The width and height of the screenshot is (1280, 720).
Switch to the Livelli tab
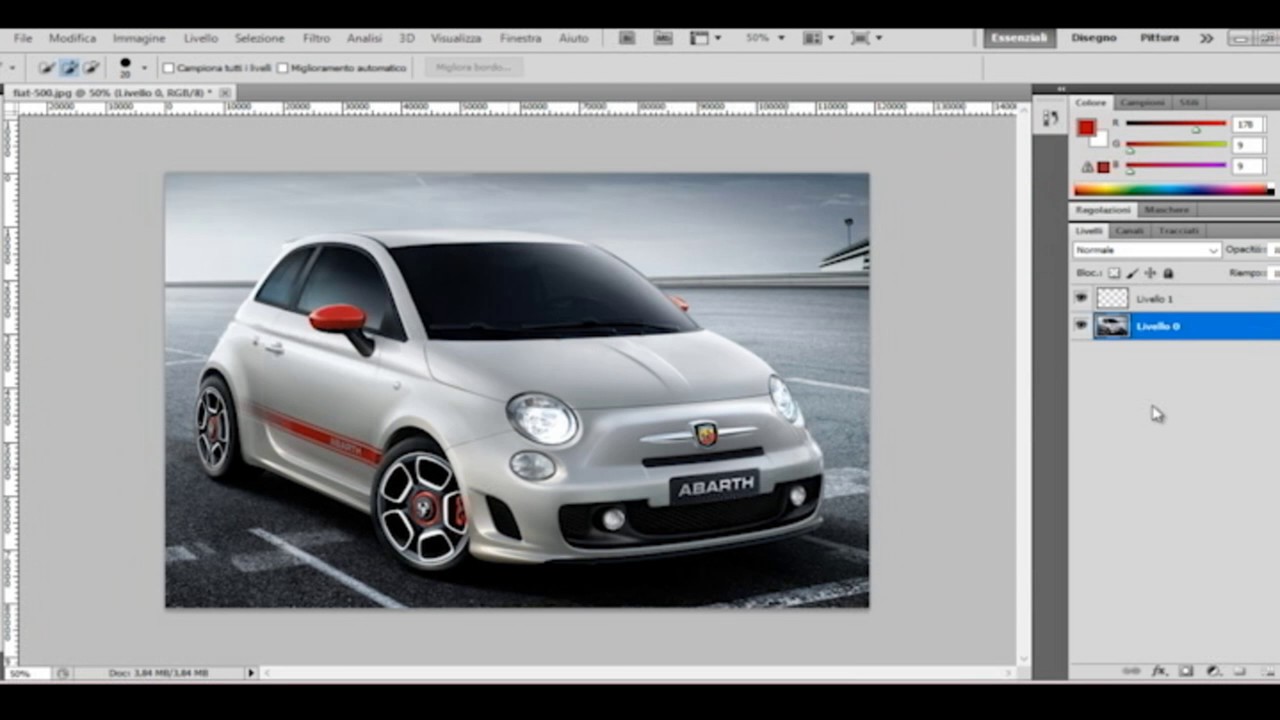coord(1088,231)
